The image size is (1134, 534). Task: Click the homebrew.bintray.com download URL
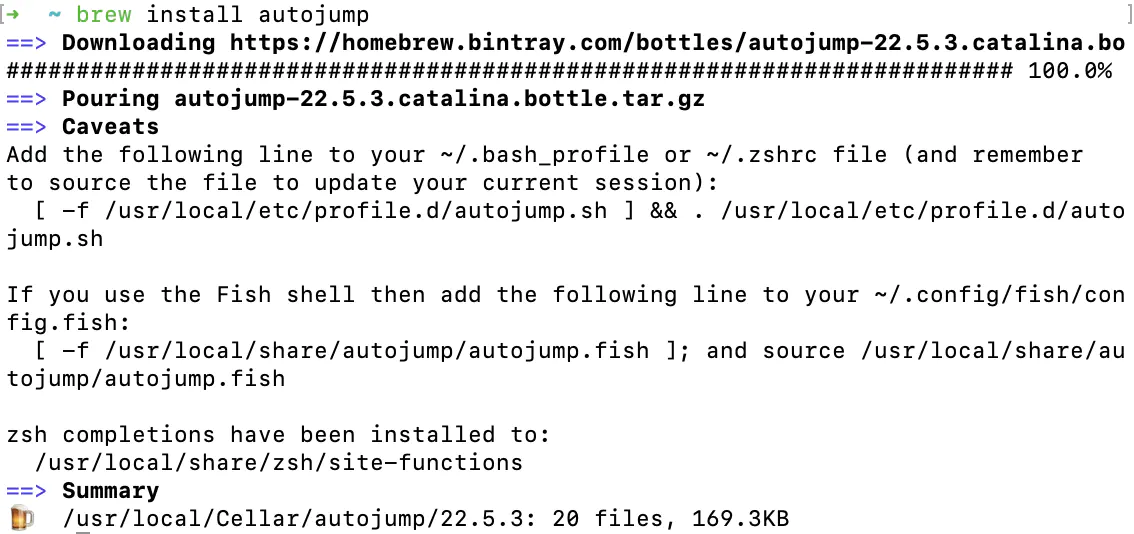point(678,43)
